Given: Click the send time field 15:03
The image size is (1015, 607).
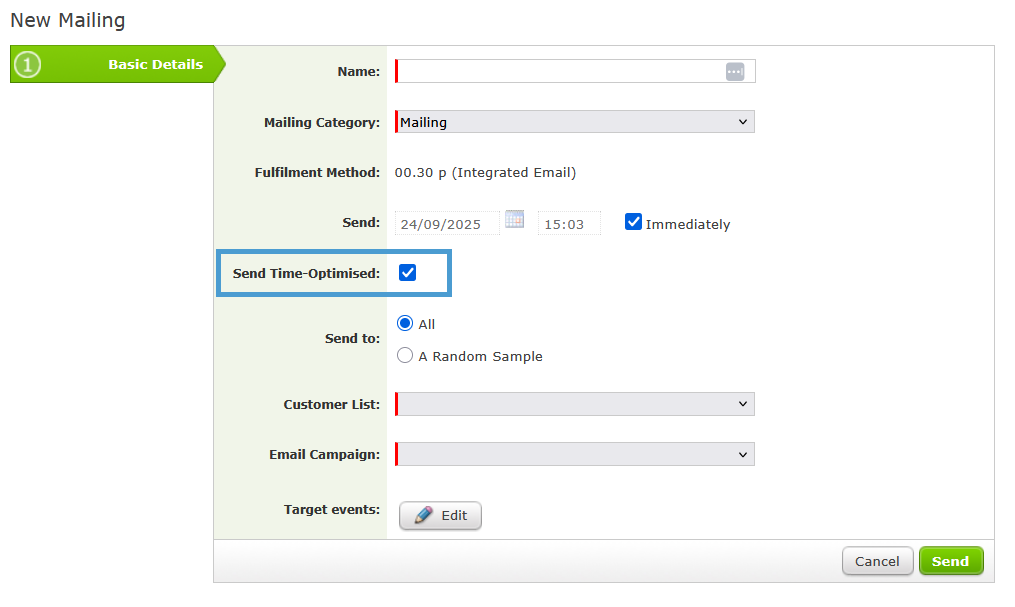Looking at the screenshot, I should tap(568, 224).
